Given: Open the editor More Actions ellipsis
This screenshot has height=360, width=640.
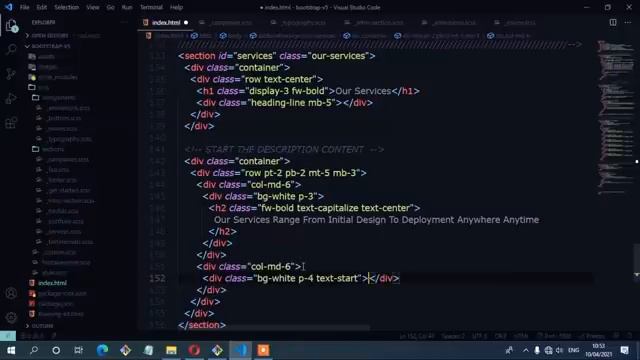Looking at the screenshot, I should (628, 22).
